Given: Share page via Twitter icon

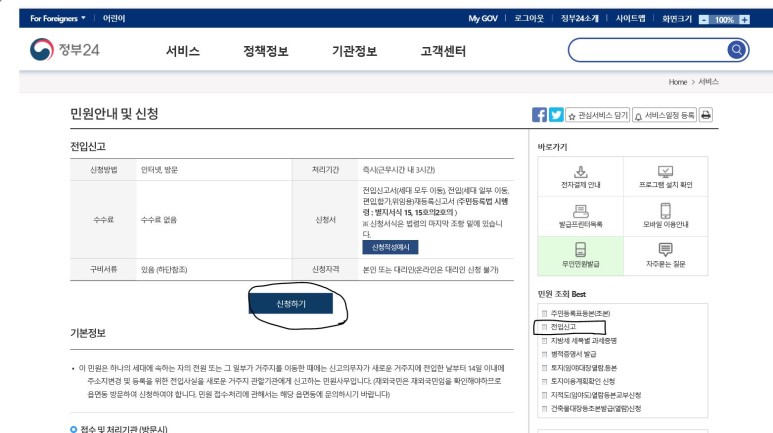Looking at the screenshot, I should (556, 115).
